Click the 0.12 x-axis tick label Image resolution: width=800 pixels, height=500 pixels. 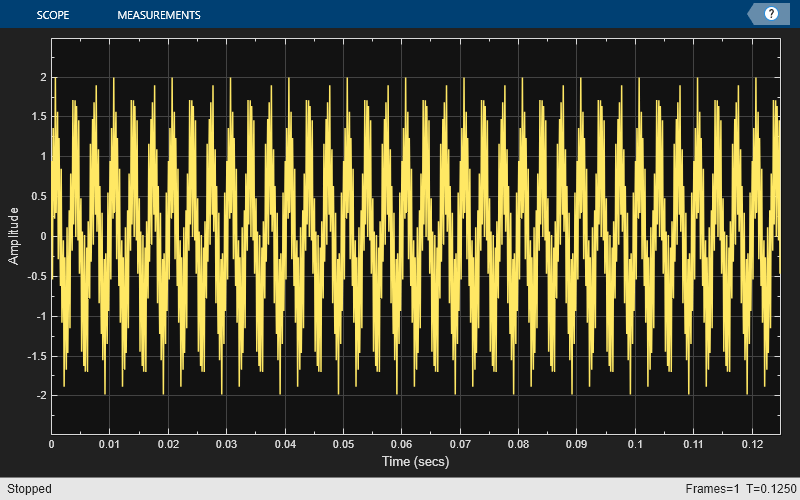pyautogui.click(x=750, y=443)
